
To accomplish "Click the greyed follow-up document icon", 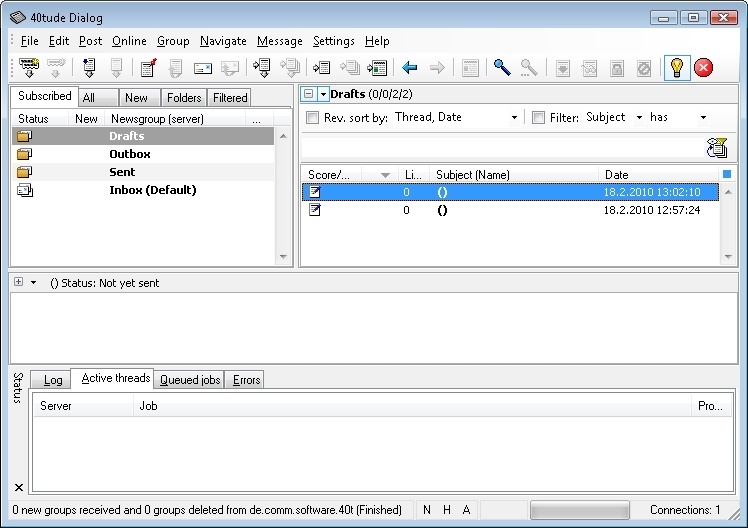I will click(x=176, y=68).
